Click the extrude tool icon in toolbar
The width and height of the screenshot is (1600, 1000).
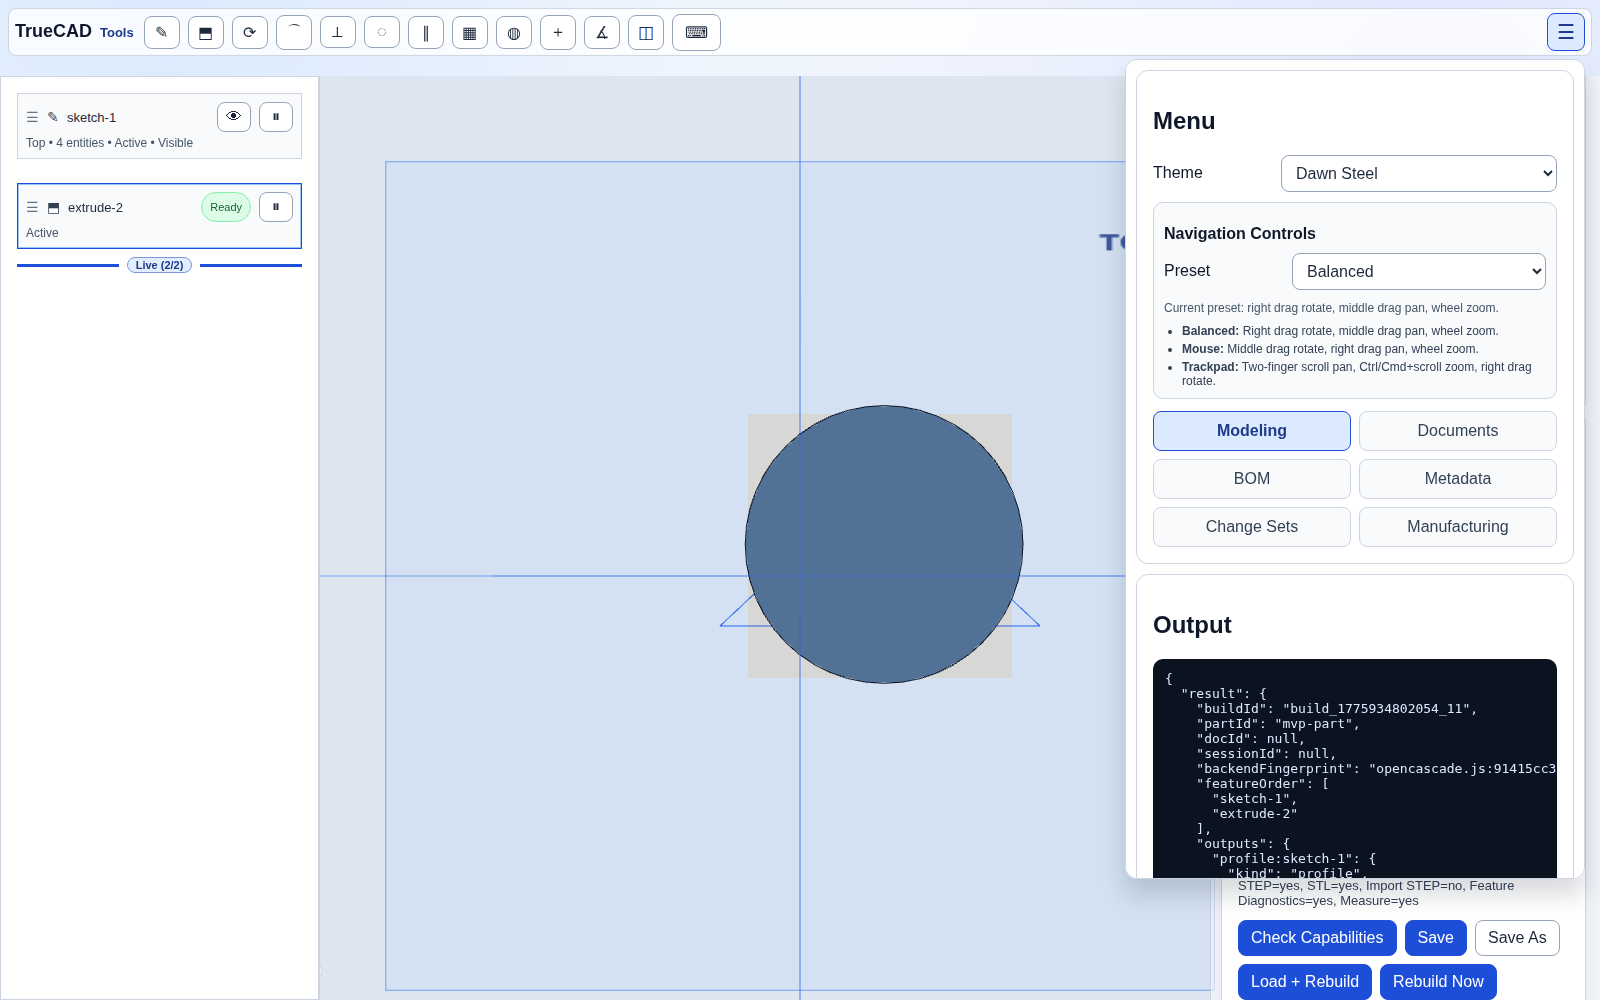click(206, 32)
